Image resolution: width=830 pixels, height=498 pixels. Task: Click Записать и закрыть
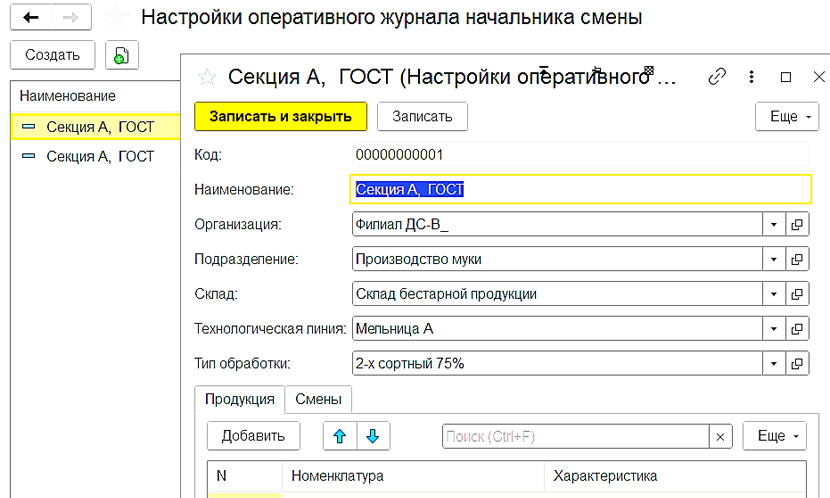click(281, 116)
